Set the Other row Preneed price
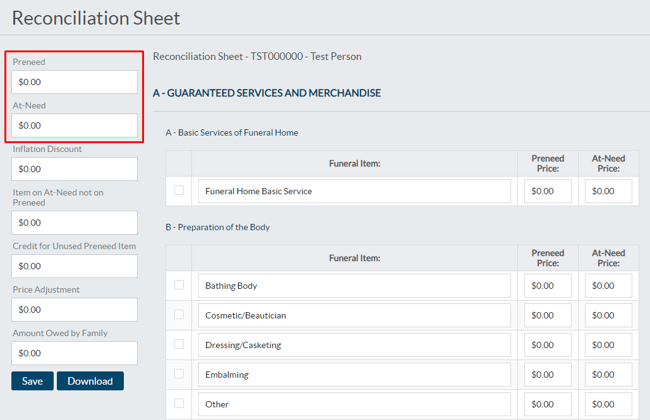 548,404
